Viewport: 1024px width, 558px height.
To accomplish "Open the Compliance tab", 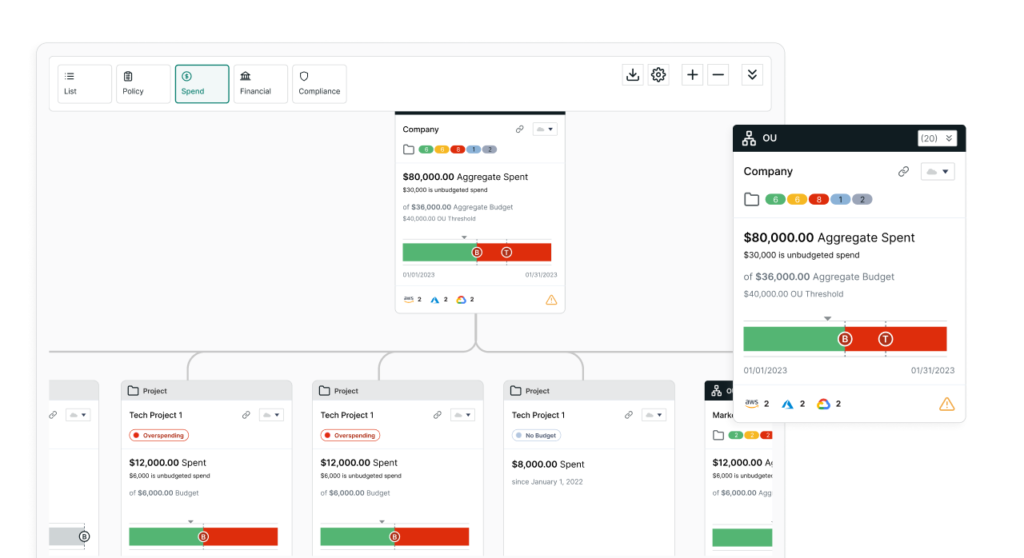I will tap(319, 84).
